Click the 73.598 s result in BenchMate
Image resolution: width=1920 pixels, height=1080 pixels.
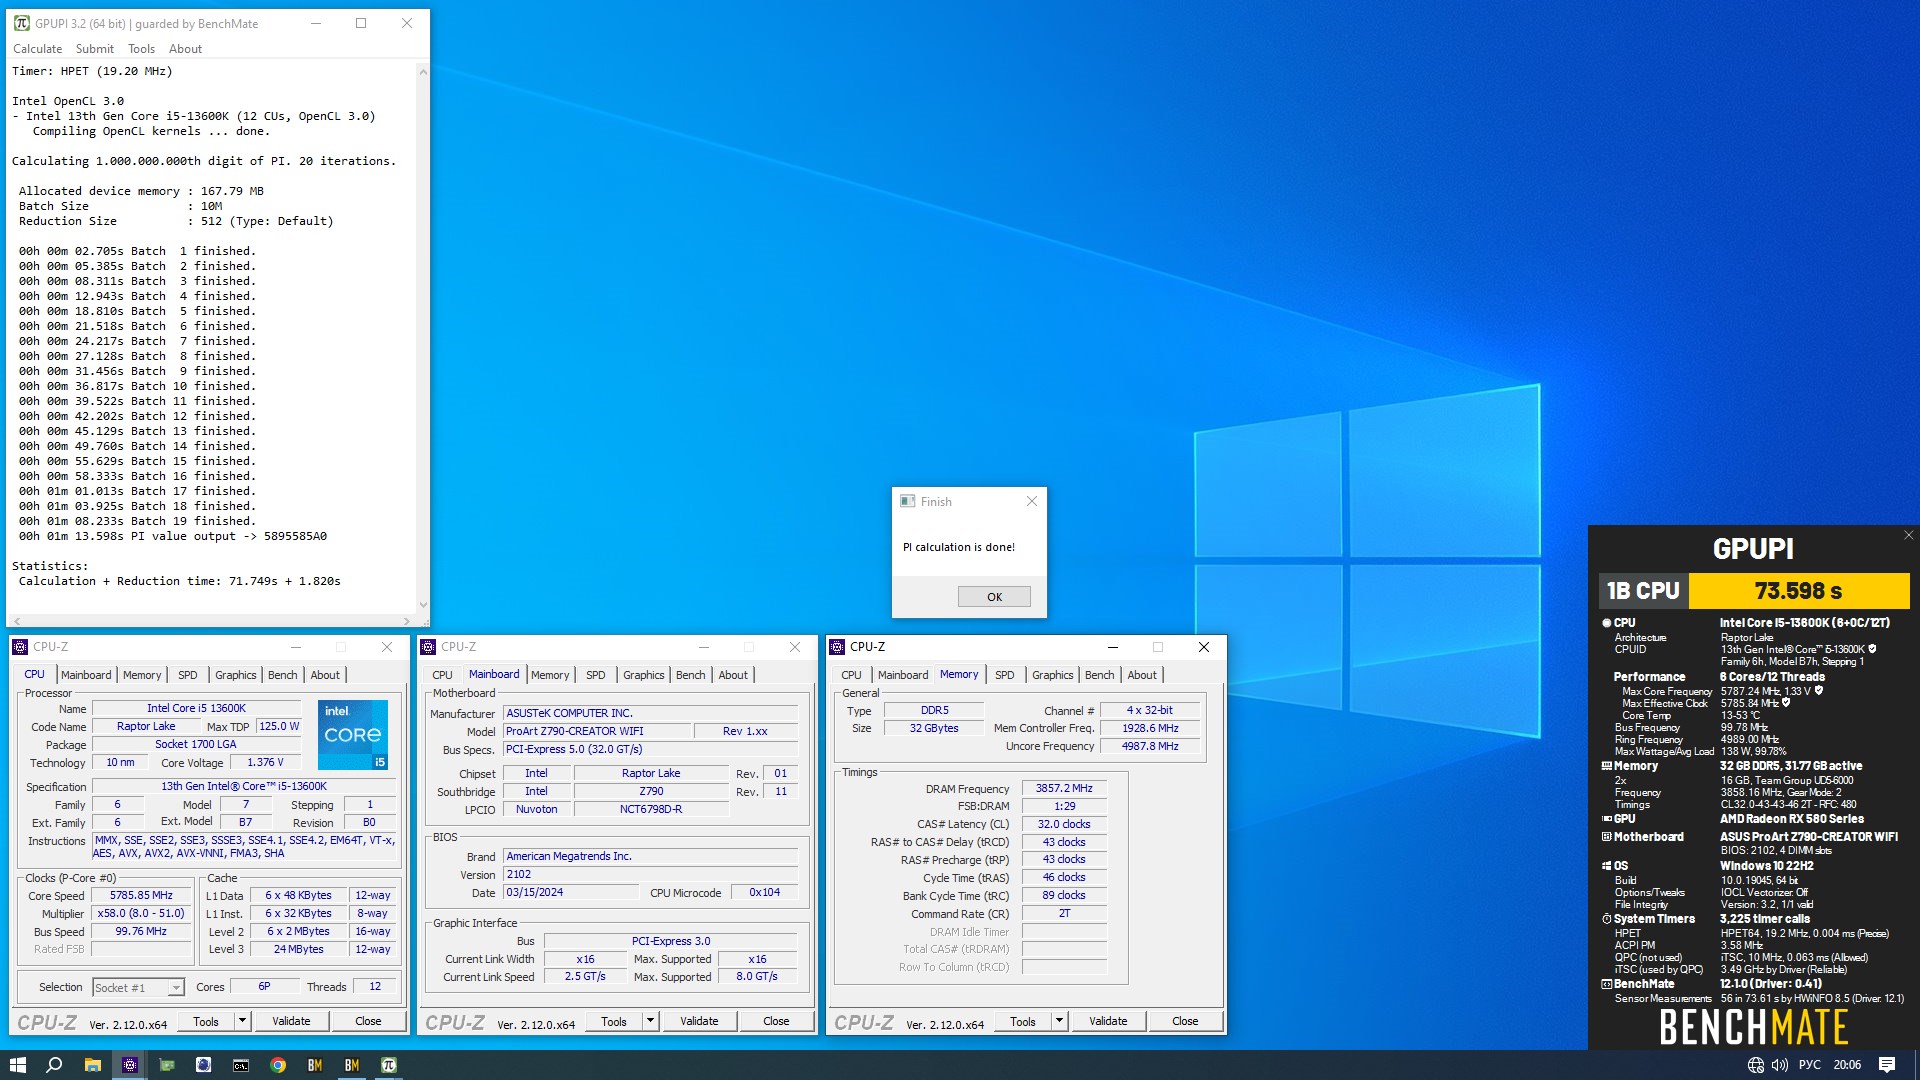click(x=1798, y=591)
